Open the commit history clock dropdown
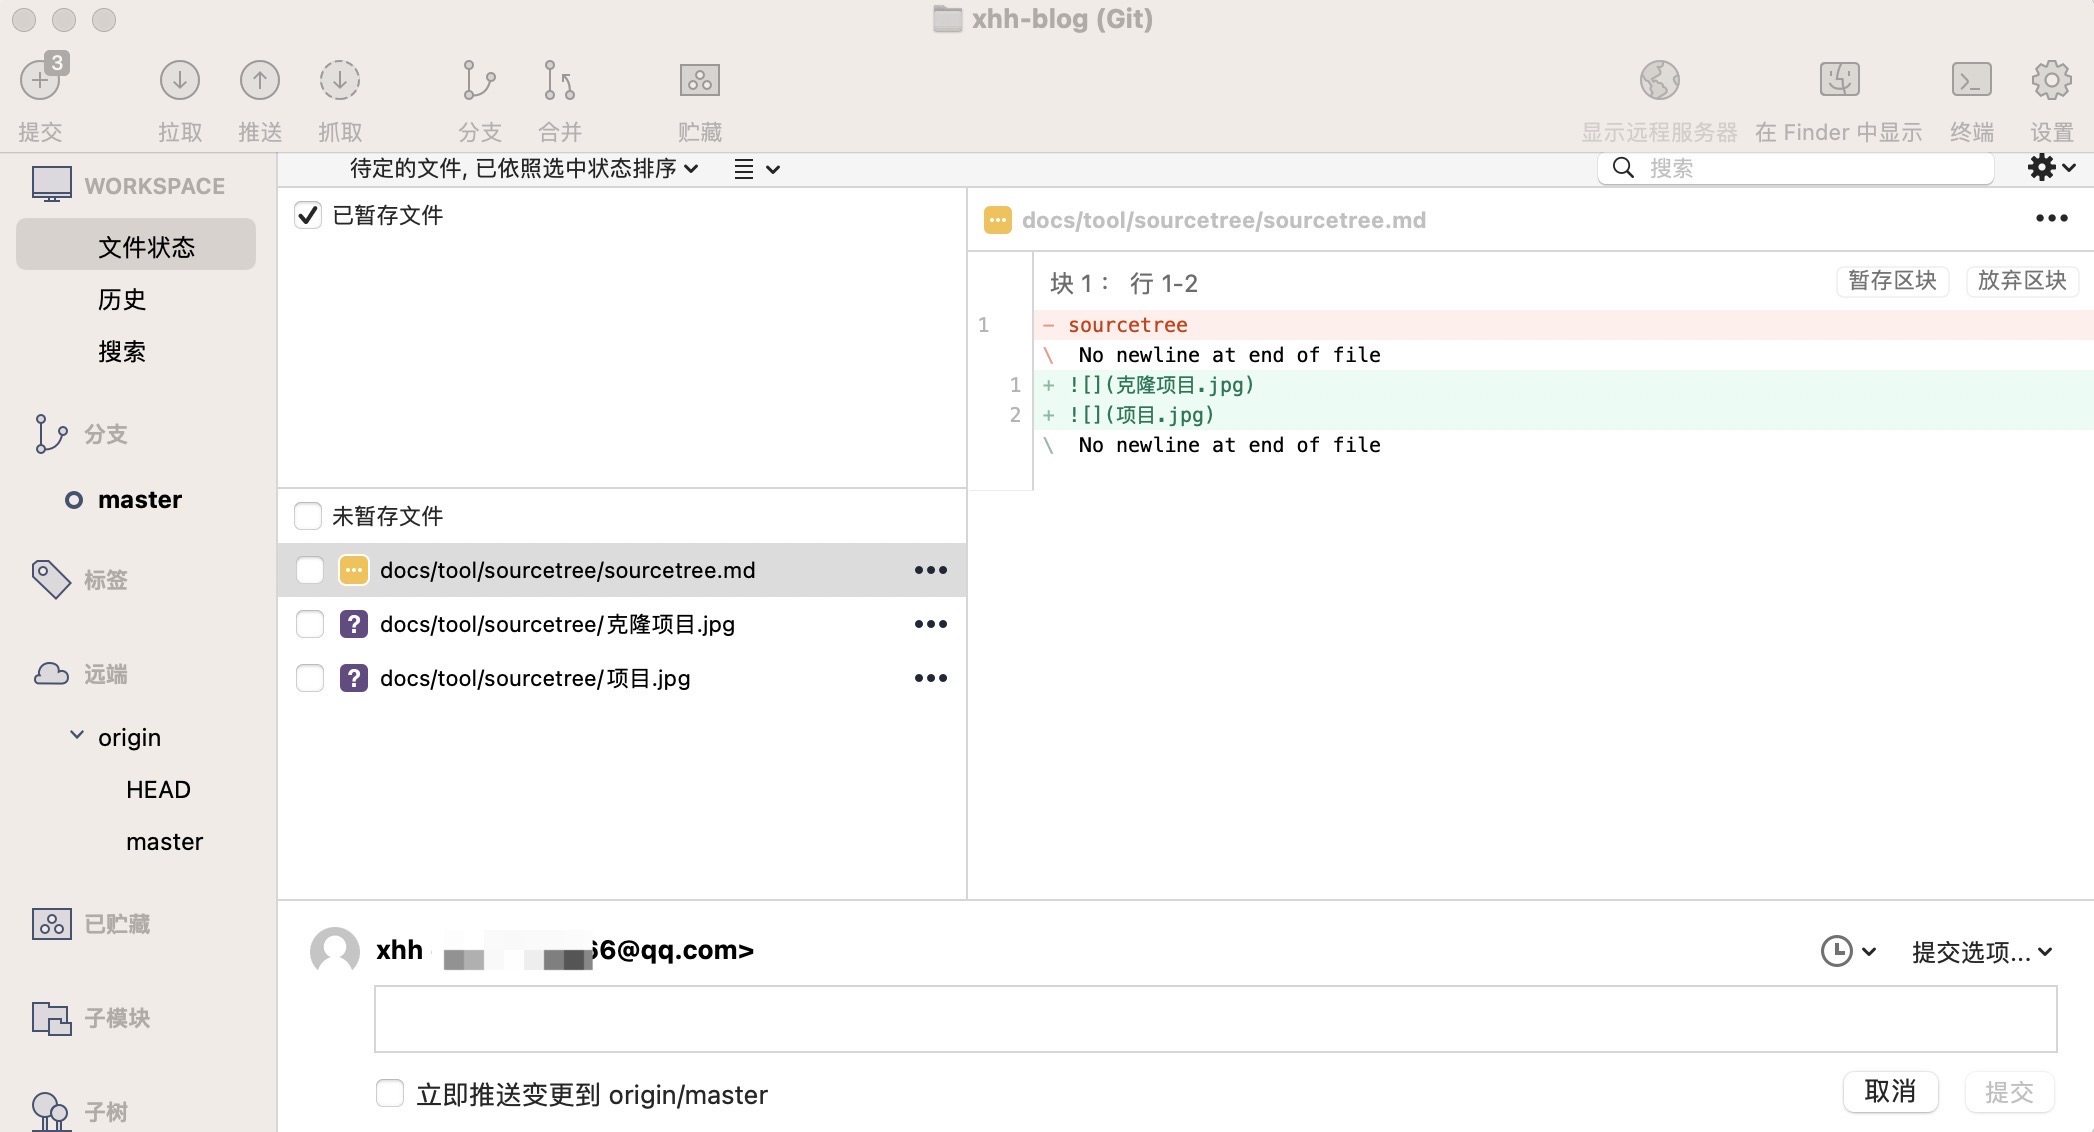Image resolution: width=2094 pixels, height=1132 pixels. click(x=1847, y=951)
